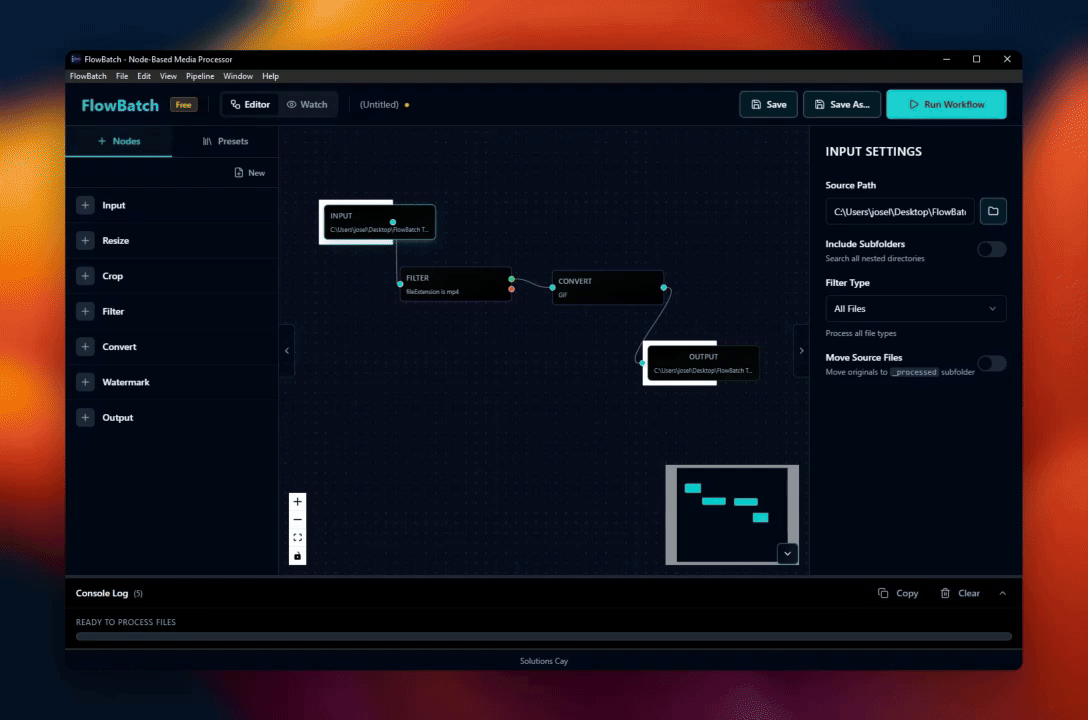Click the Run Workflow button
This screenshot has height=720, width=1088.
[x=946, y=104]
